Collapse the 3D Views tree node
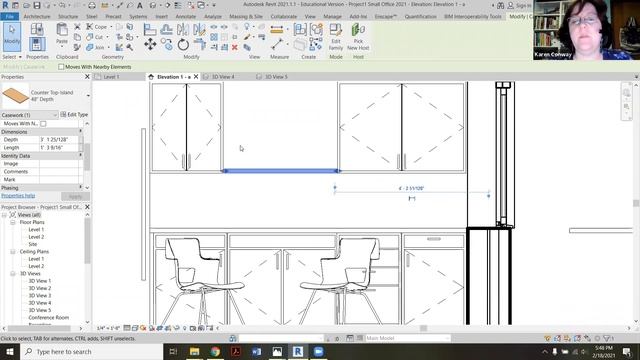 pyautogui.click(x=13, y=273)
